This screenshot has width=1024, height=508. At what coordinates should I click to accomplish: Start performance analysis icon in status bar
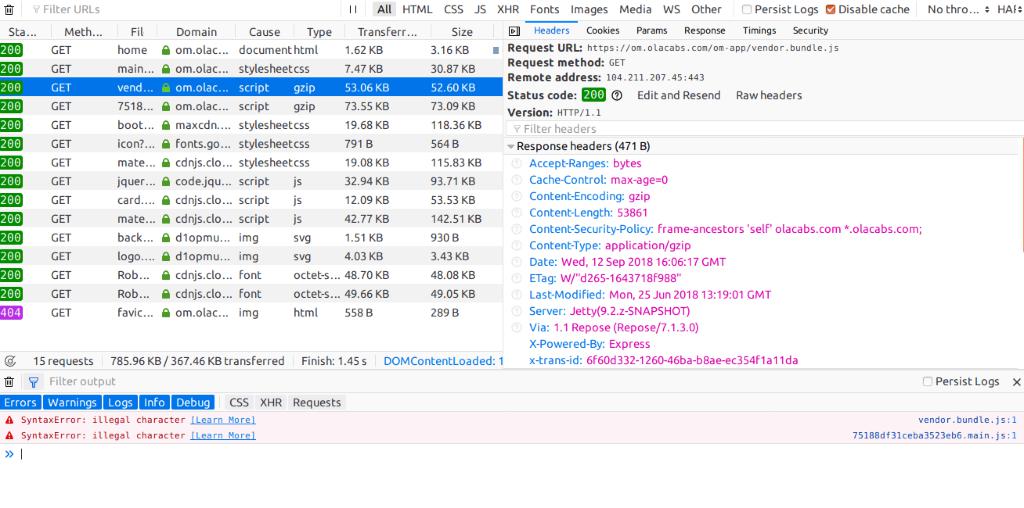tap(10, 361)
